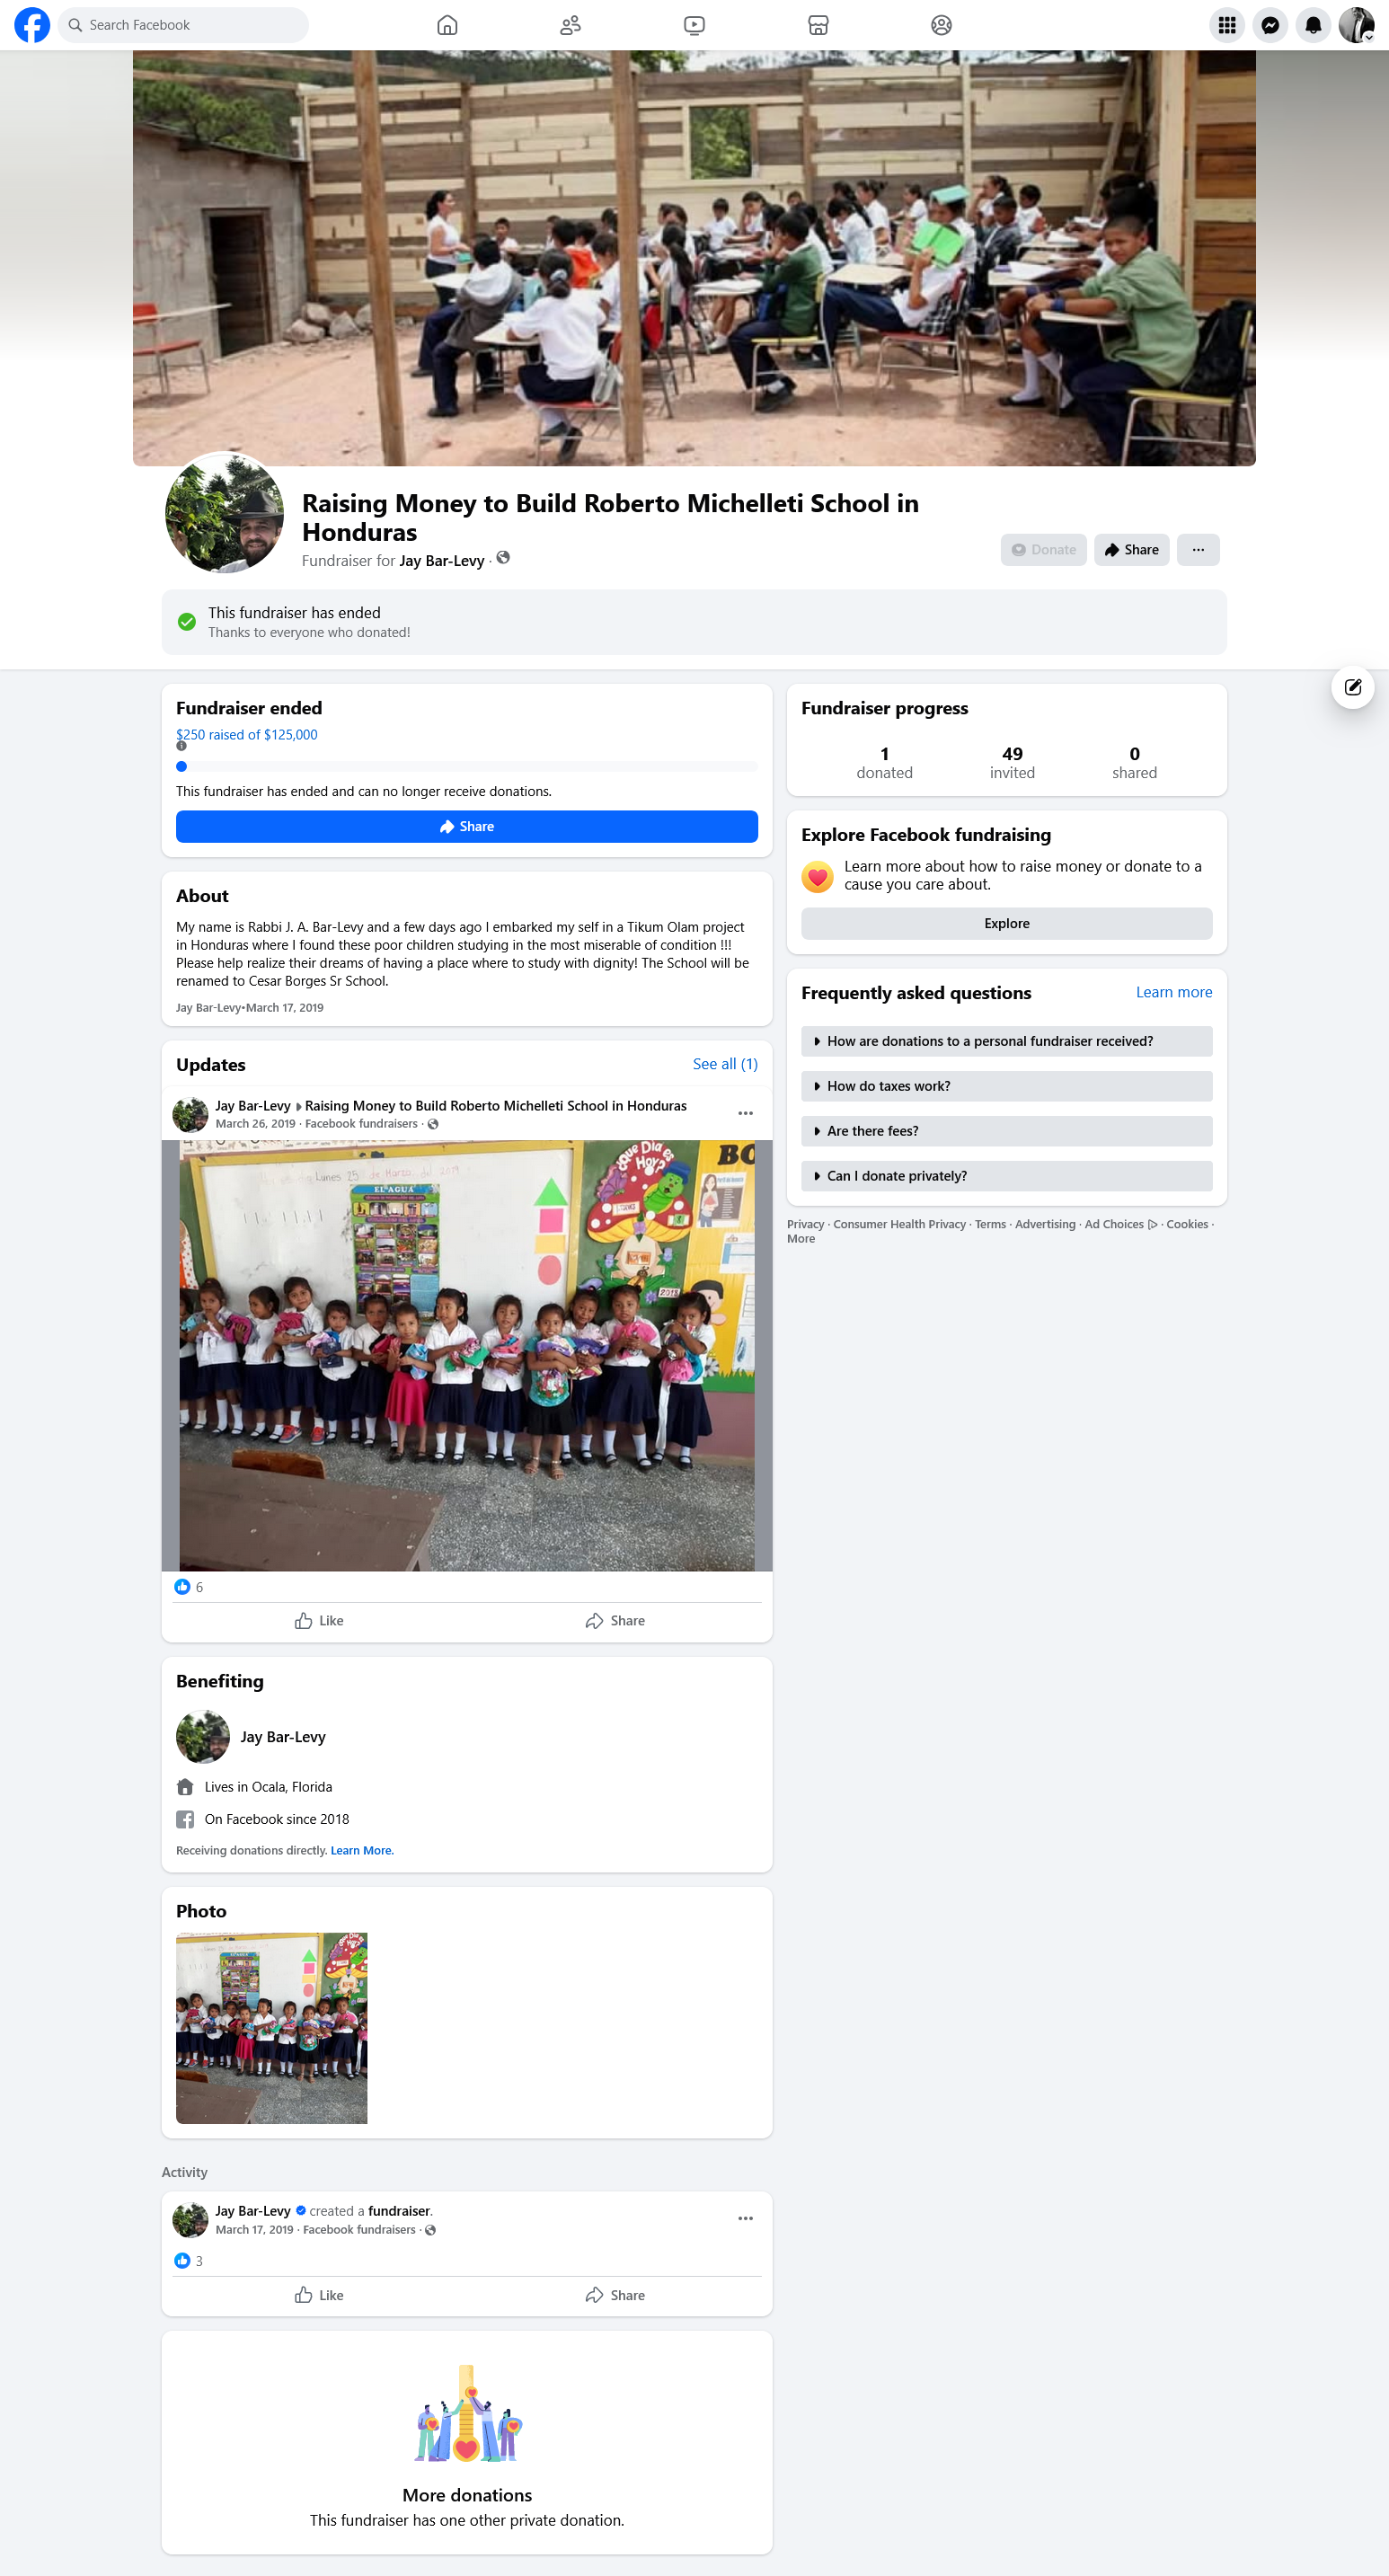Click the fundraiser link in activity post

point(399,2211)
